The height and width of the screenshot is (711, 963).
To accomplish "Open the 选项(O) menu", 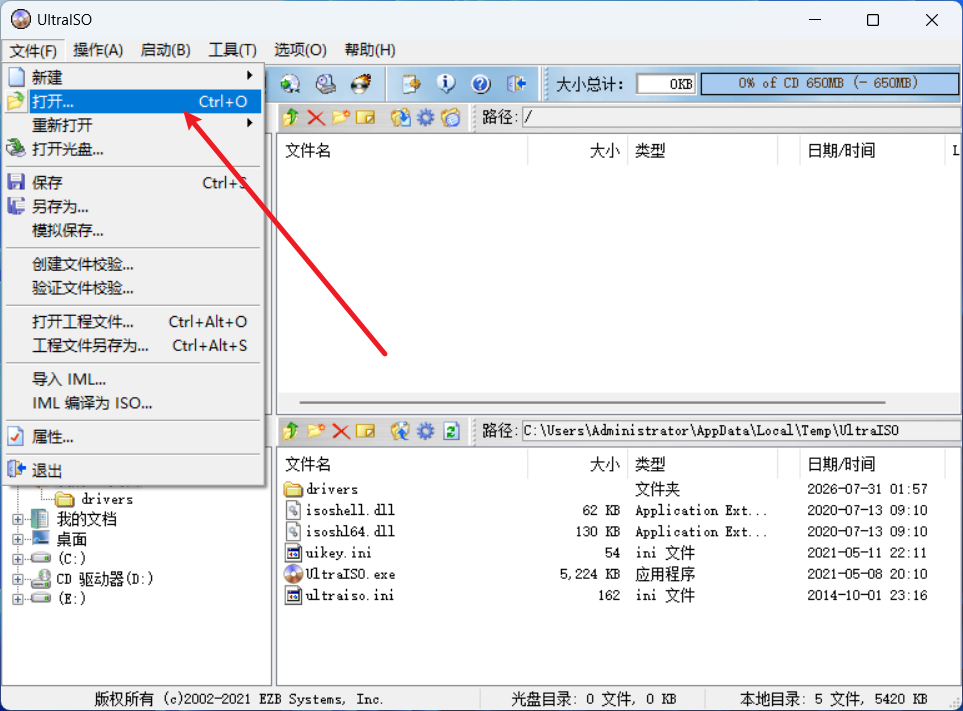I will (300, 50).
